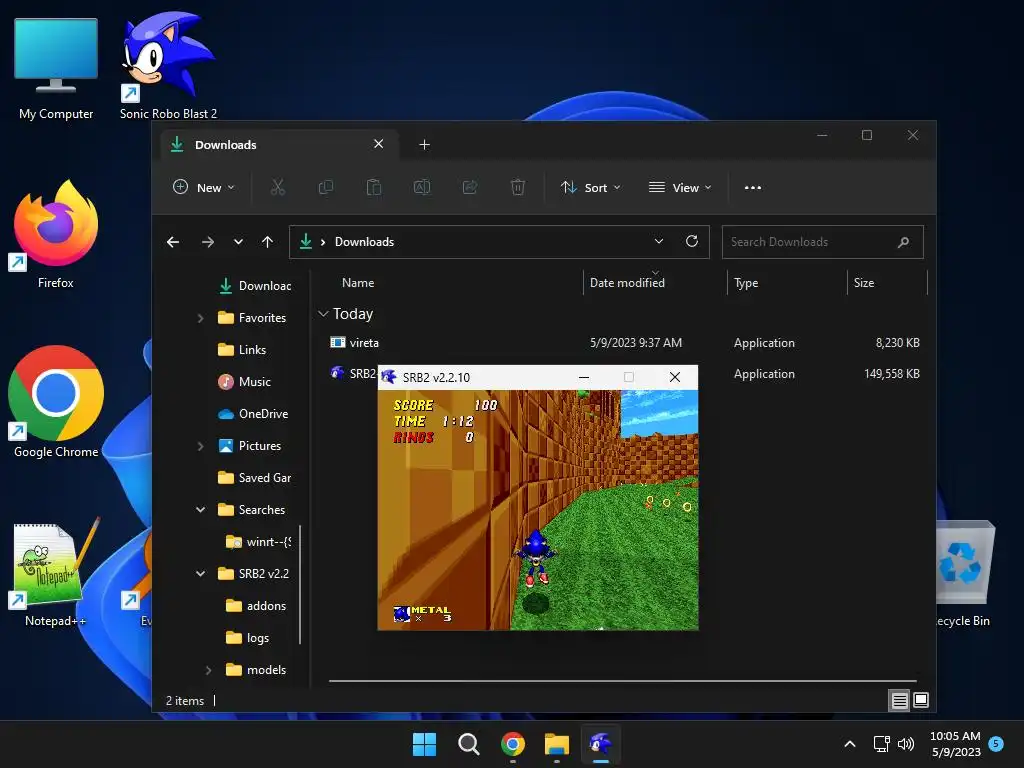Sort by the Date modified column header

pyautogui.click(x=628, y=283)
